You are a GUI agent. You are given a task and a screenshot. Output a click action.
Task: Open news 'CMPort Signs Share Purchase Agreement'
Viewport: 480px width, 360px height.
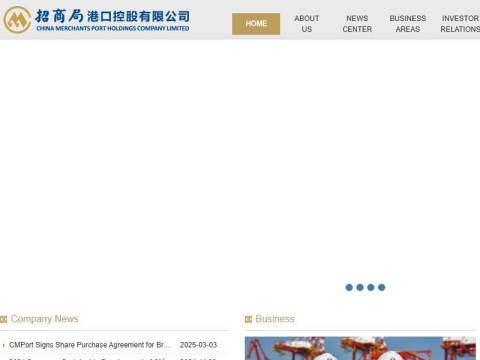click(89, 345)
